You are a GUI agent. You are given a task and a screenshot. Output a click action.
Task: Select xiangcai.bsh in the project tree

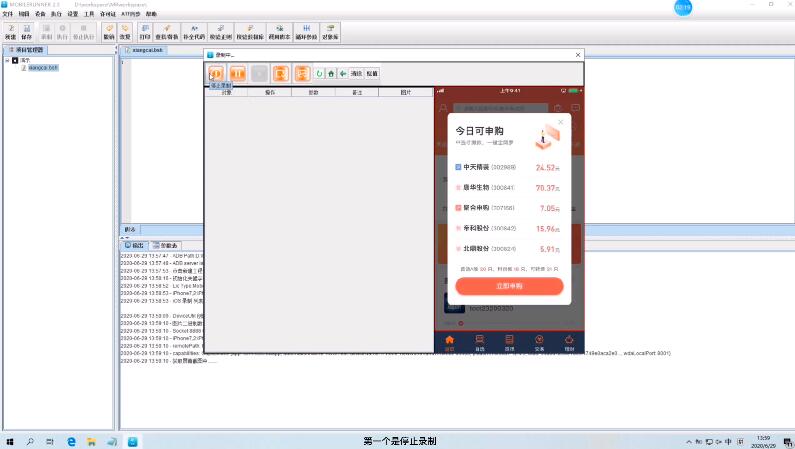click(x=43, y=68)
